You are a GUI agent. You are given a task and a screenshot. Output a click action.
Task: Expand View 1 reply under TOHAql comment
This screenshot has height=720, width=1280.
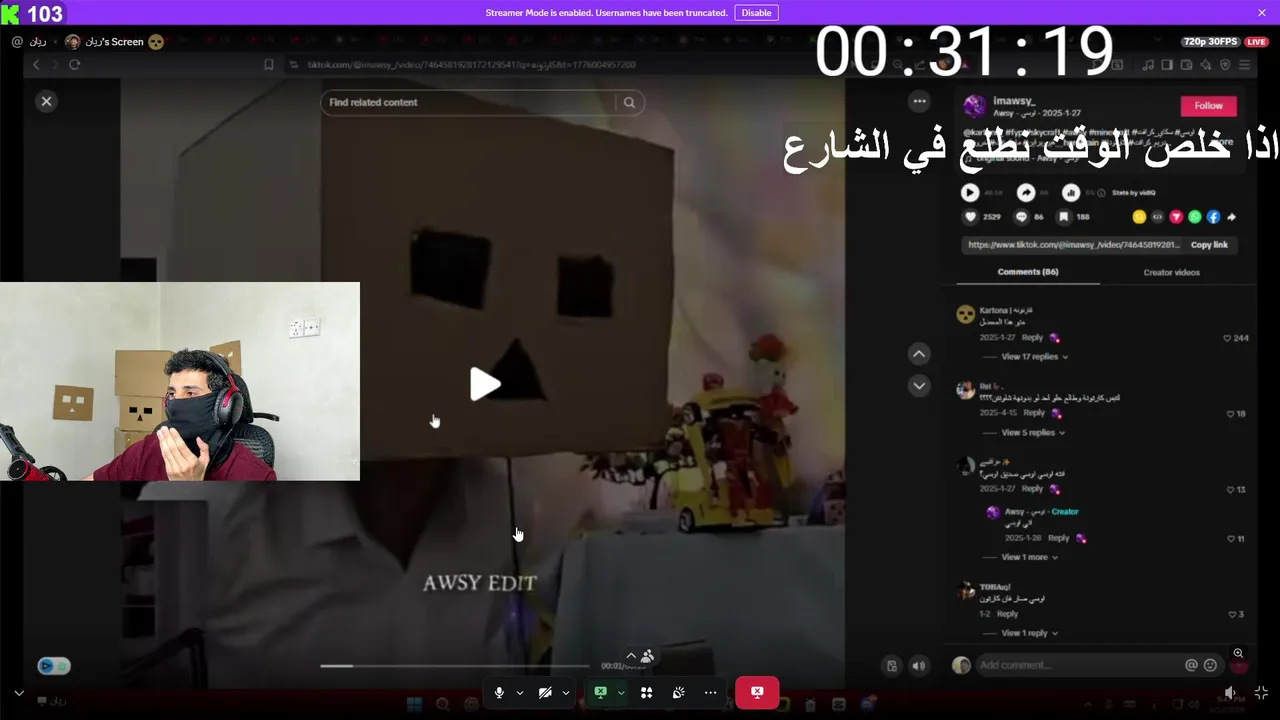[x=1029, y=633]
